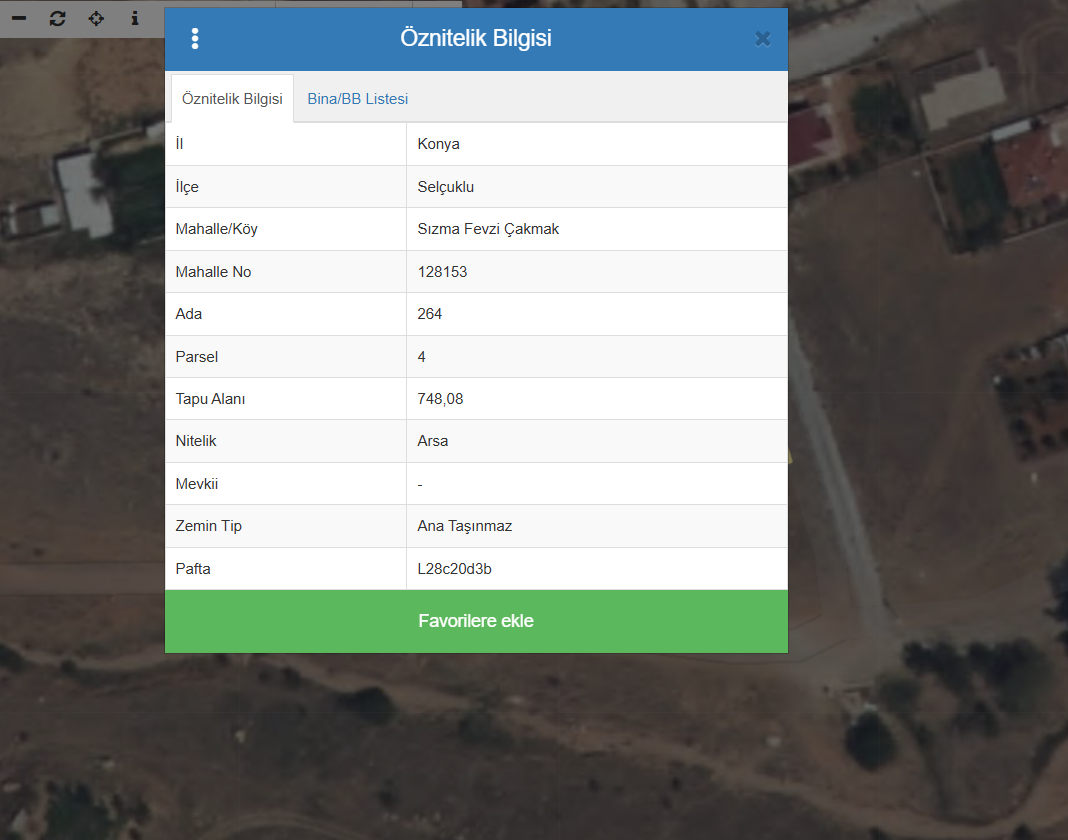1068x840 pixels.
Task: Click the value "Konya" in the İl row
Action: coord(438,144)
